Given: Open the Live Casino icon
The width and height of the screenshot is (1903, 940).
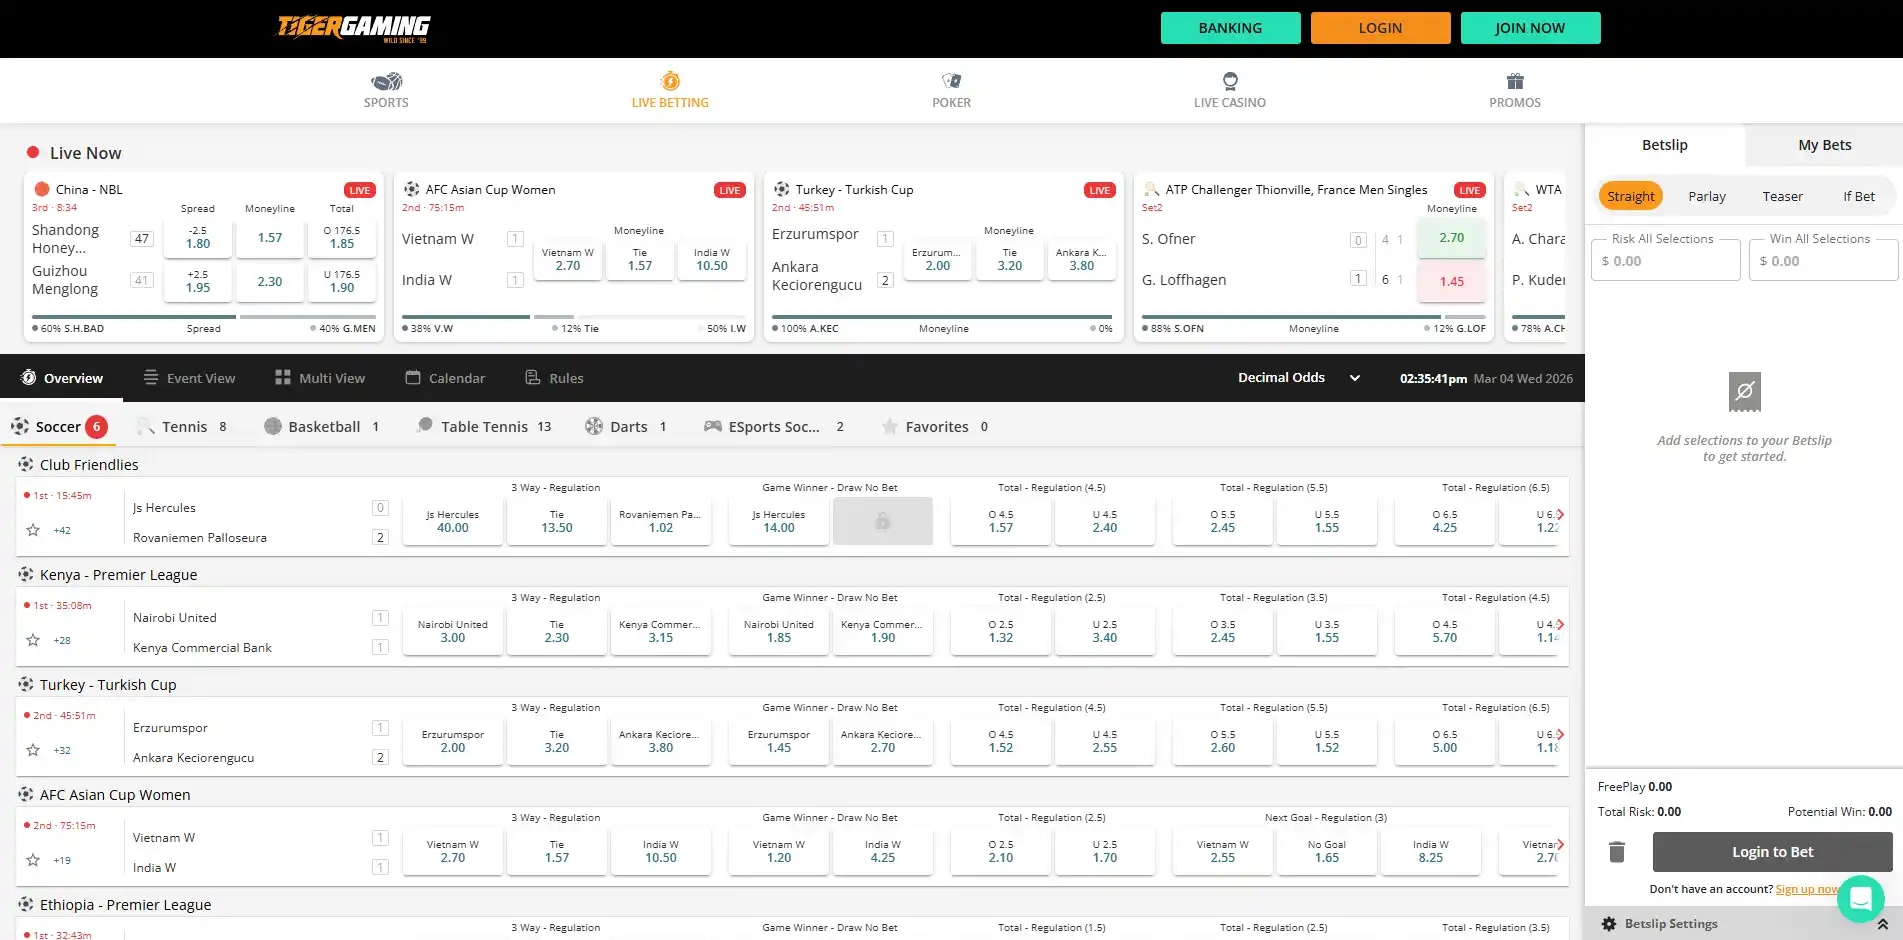Looking at the screenshot, I should coord(1230,81).
